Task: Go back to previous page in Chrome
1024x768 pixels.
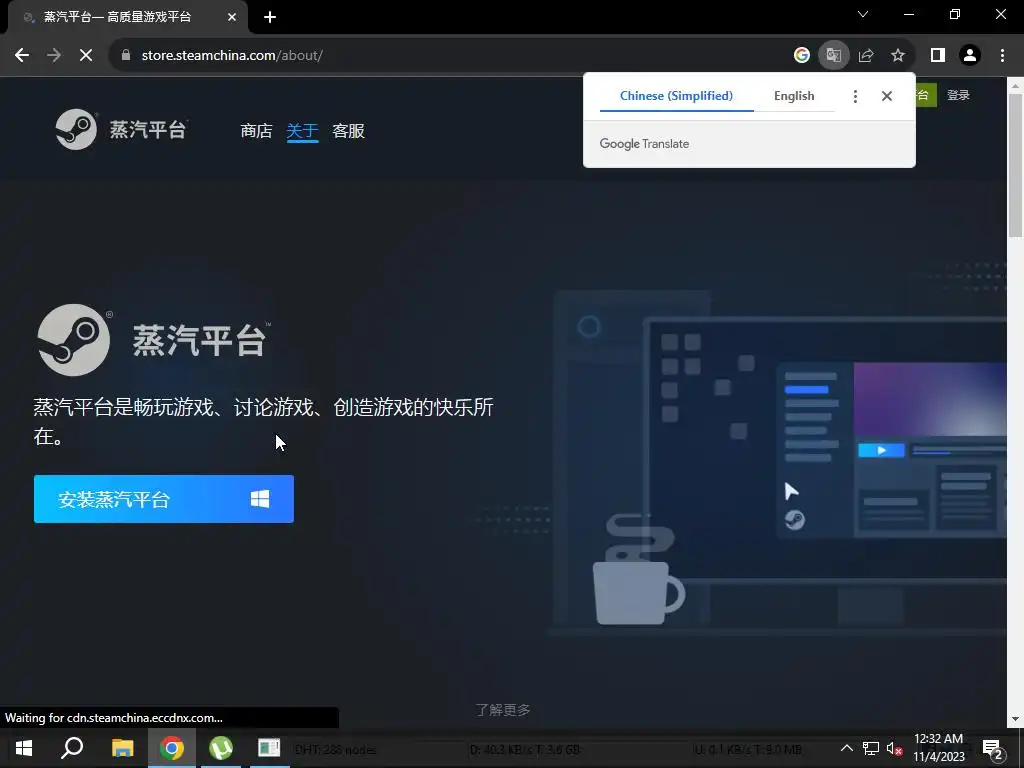Action: pyautogui.click(x=22, y=56)
